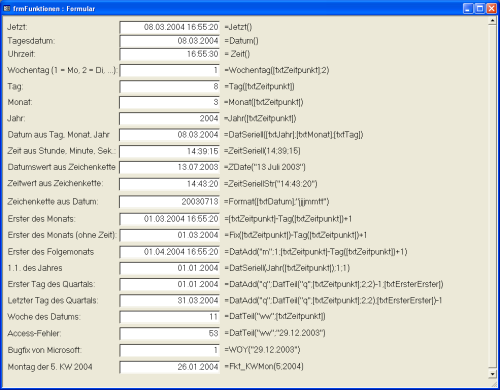Close the frmFunktionen form window

[x=491, y=8]
